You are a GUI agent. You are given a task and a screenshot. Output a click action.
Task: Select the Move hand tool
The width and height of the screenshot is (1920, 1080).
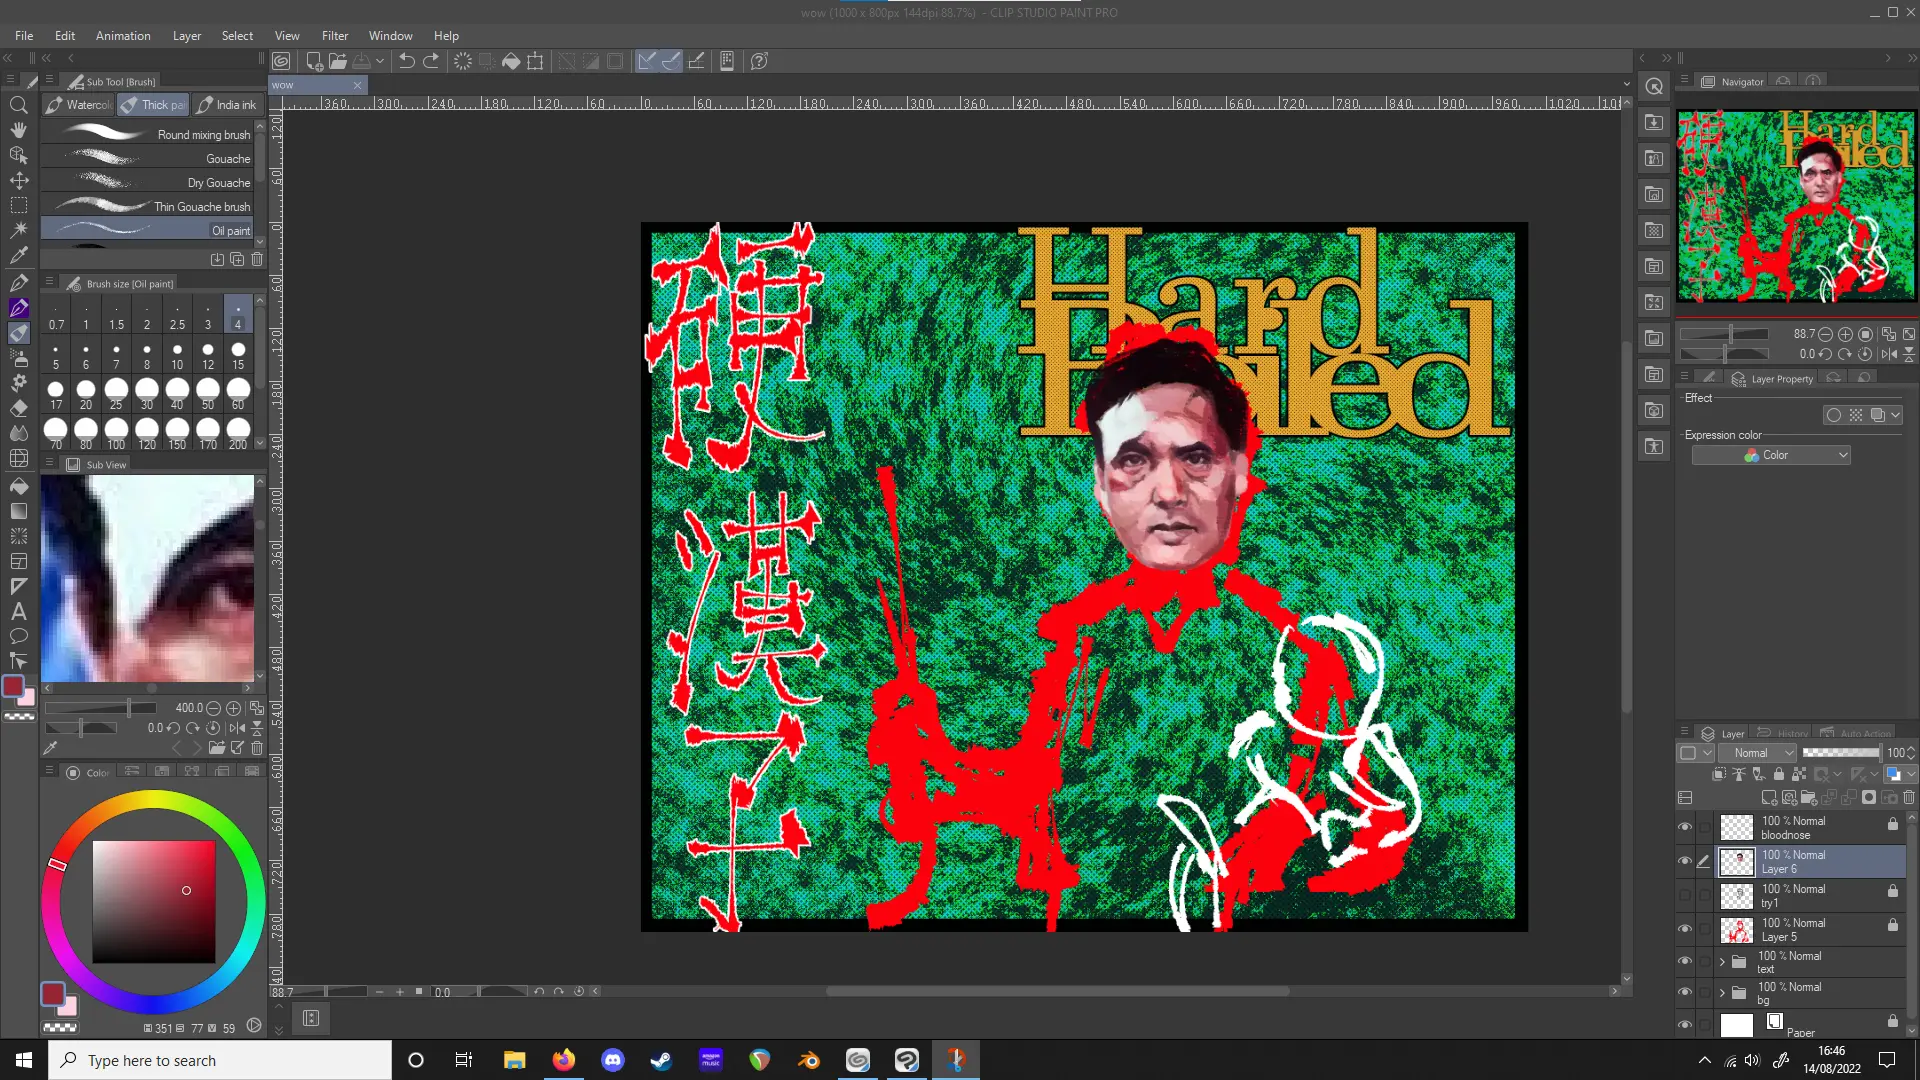[x=18, y=130]
